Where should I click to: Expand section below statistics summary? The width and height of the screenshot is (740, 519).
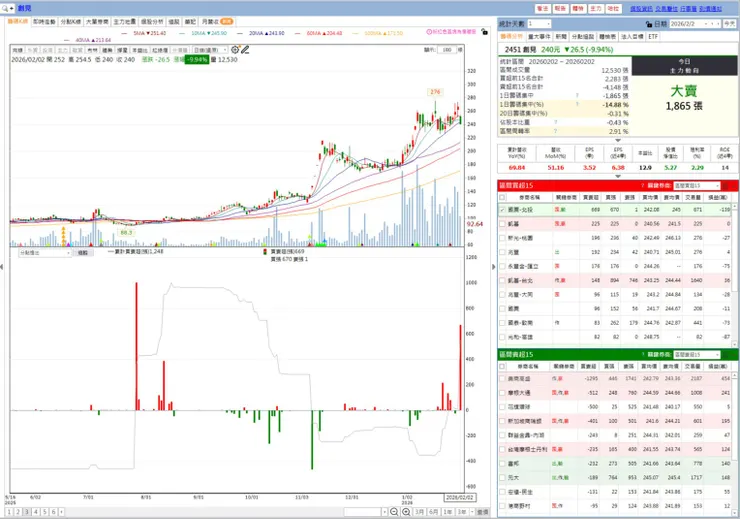(618, 140)
